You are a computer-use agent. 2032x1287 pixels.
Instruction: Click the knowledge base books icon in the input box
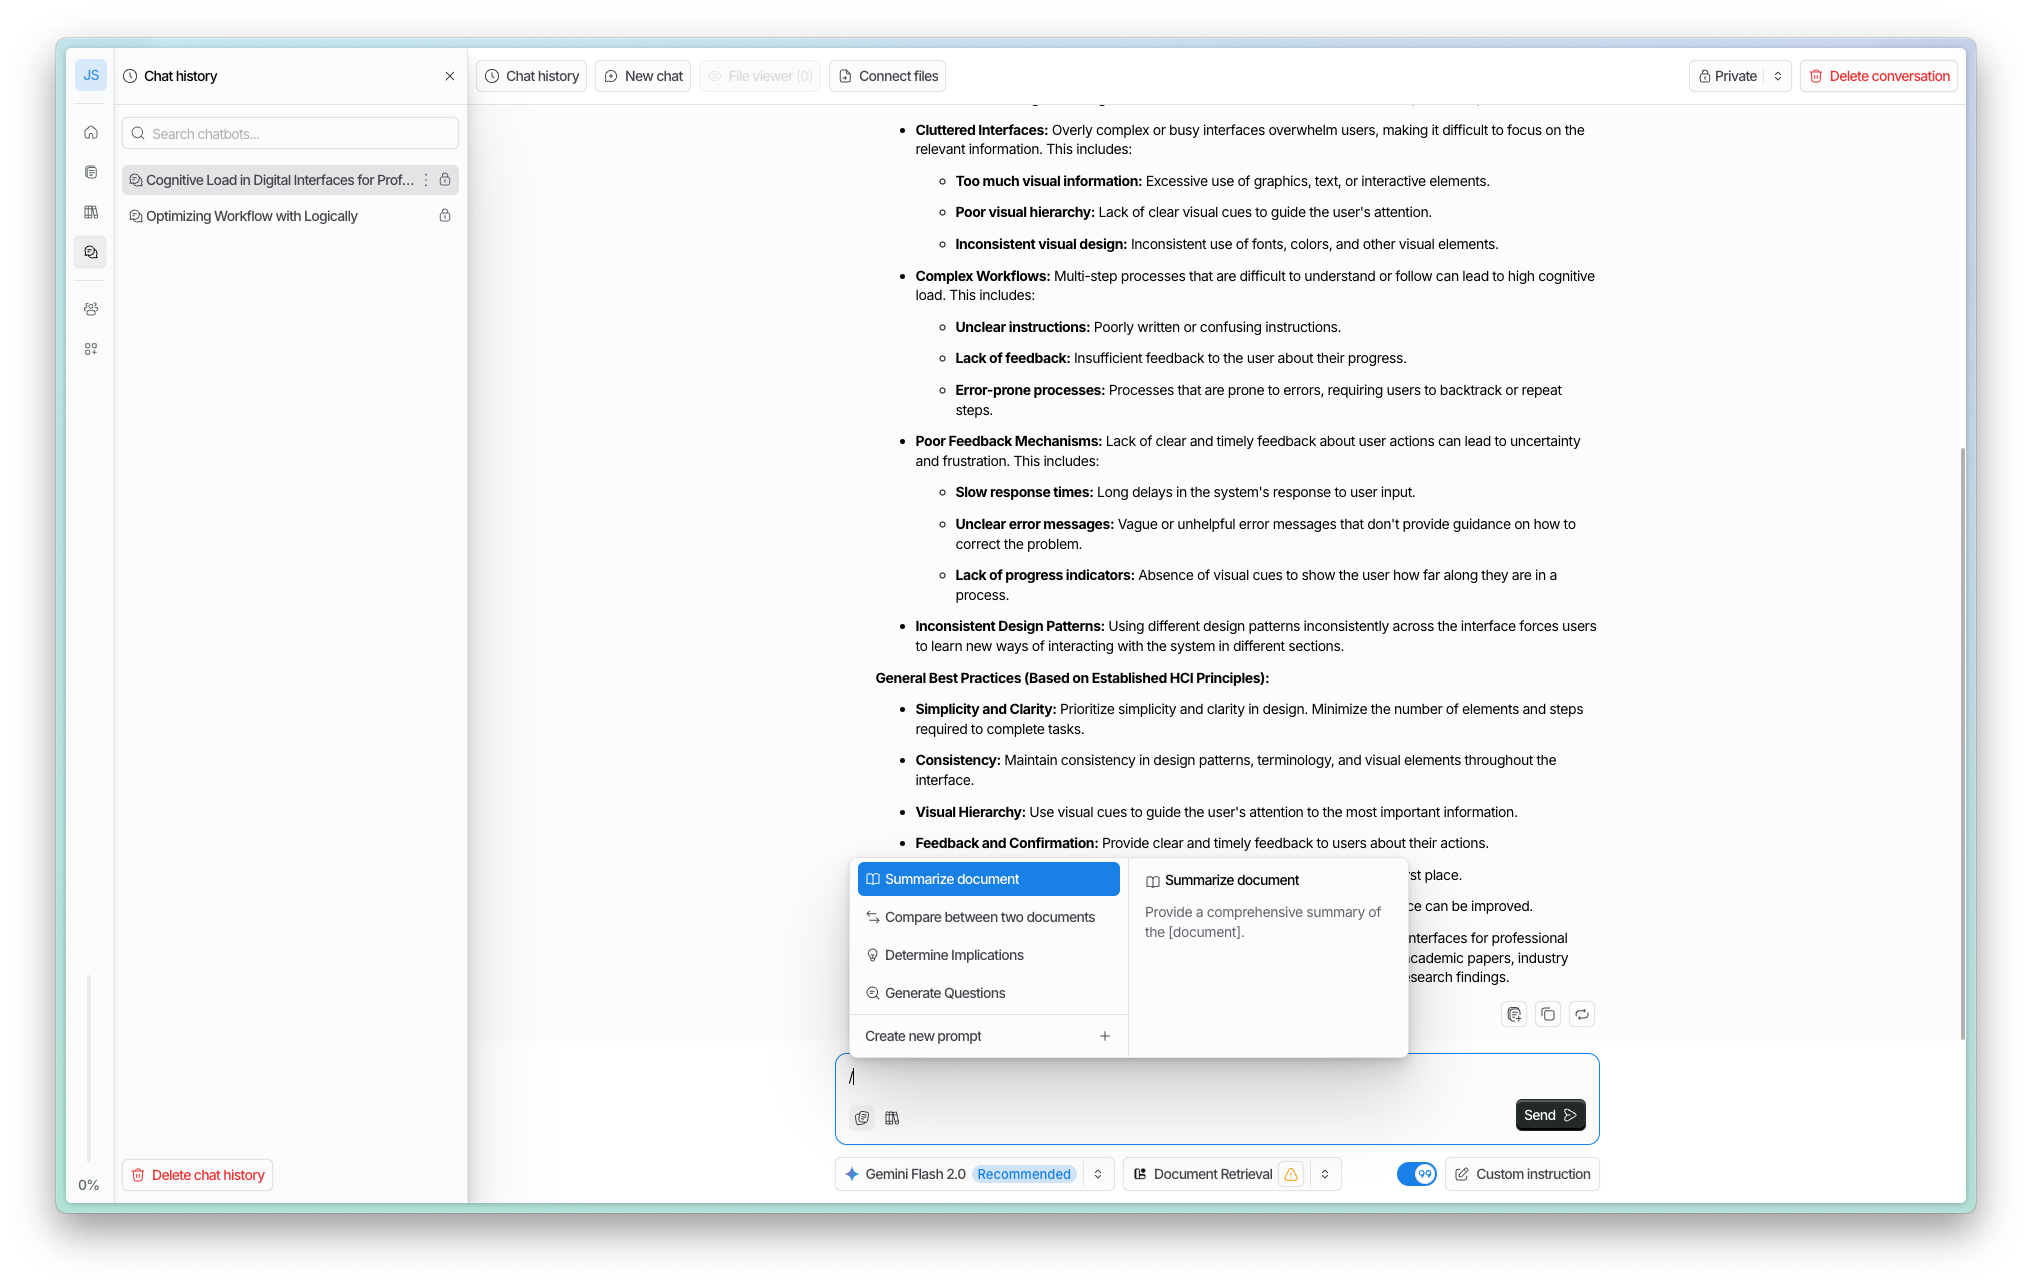[x=892, y=1117]
